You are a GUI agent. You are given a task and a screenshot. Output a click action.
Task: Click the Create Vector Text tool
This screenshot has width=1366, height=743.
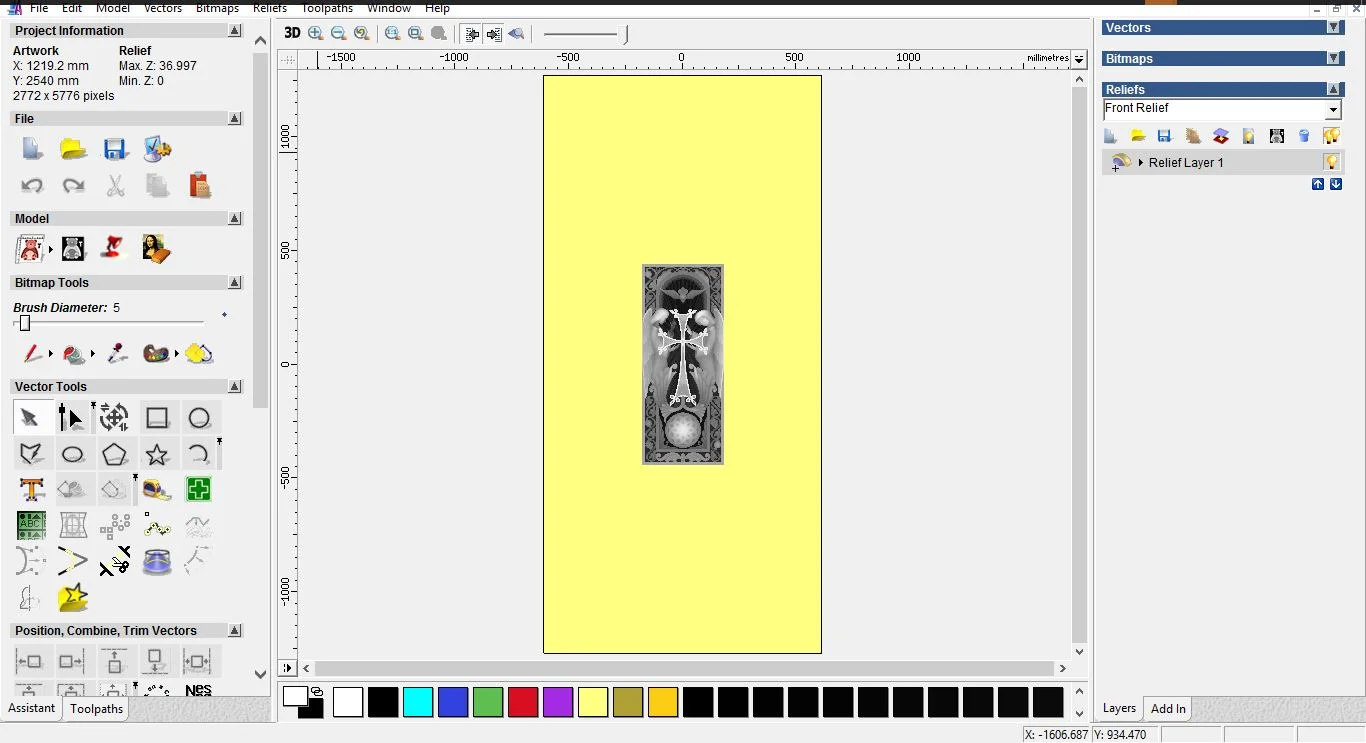(x=31, y=490)
